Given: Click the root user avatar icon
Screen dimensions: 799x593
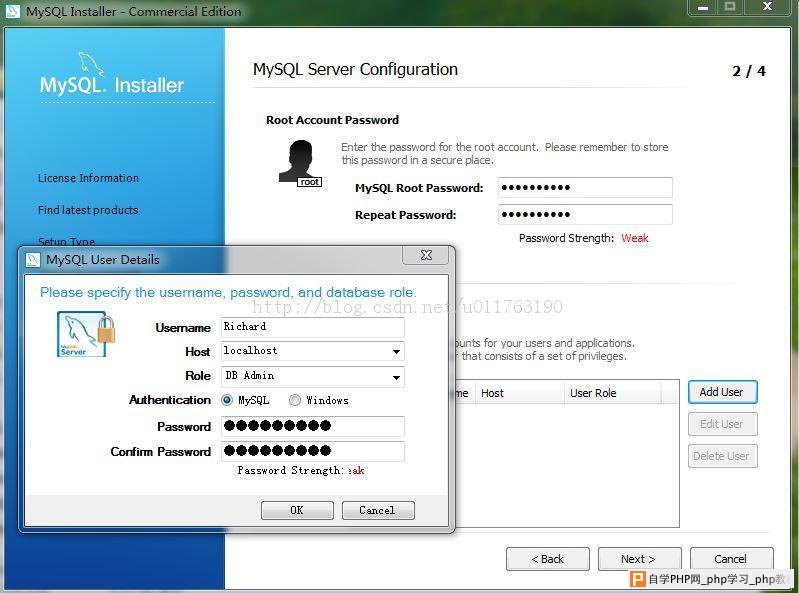Looking at the screenshot, I should pyautogui.click(x=300, y=163).
